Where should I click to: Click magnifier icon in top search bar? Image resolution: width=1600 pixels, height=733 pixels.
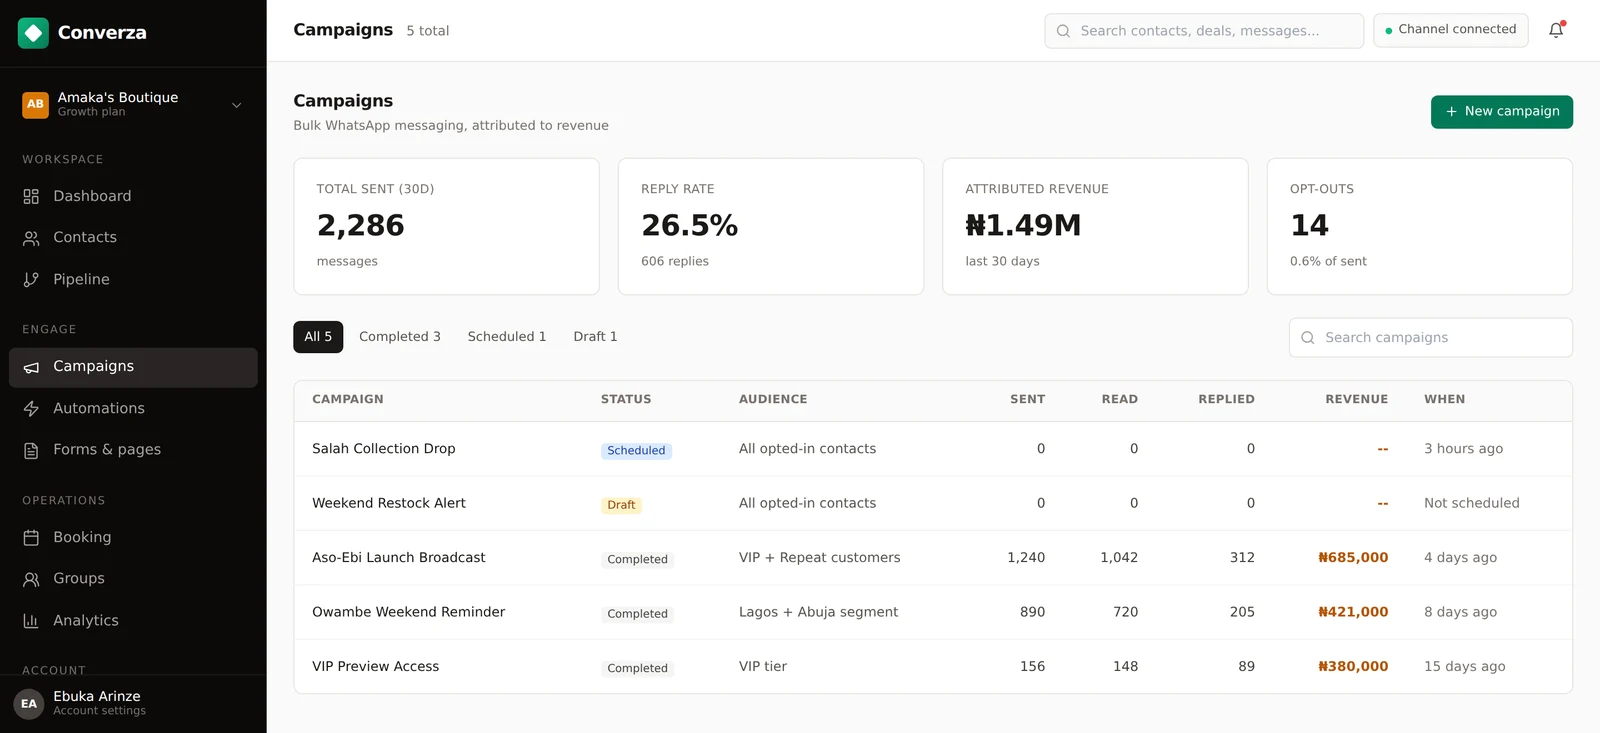(1063, 31)
